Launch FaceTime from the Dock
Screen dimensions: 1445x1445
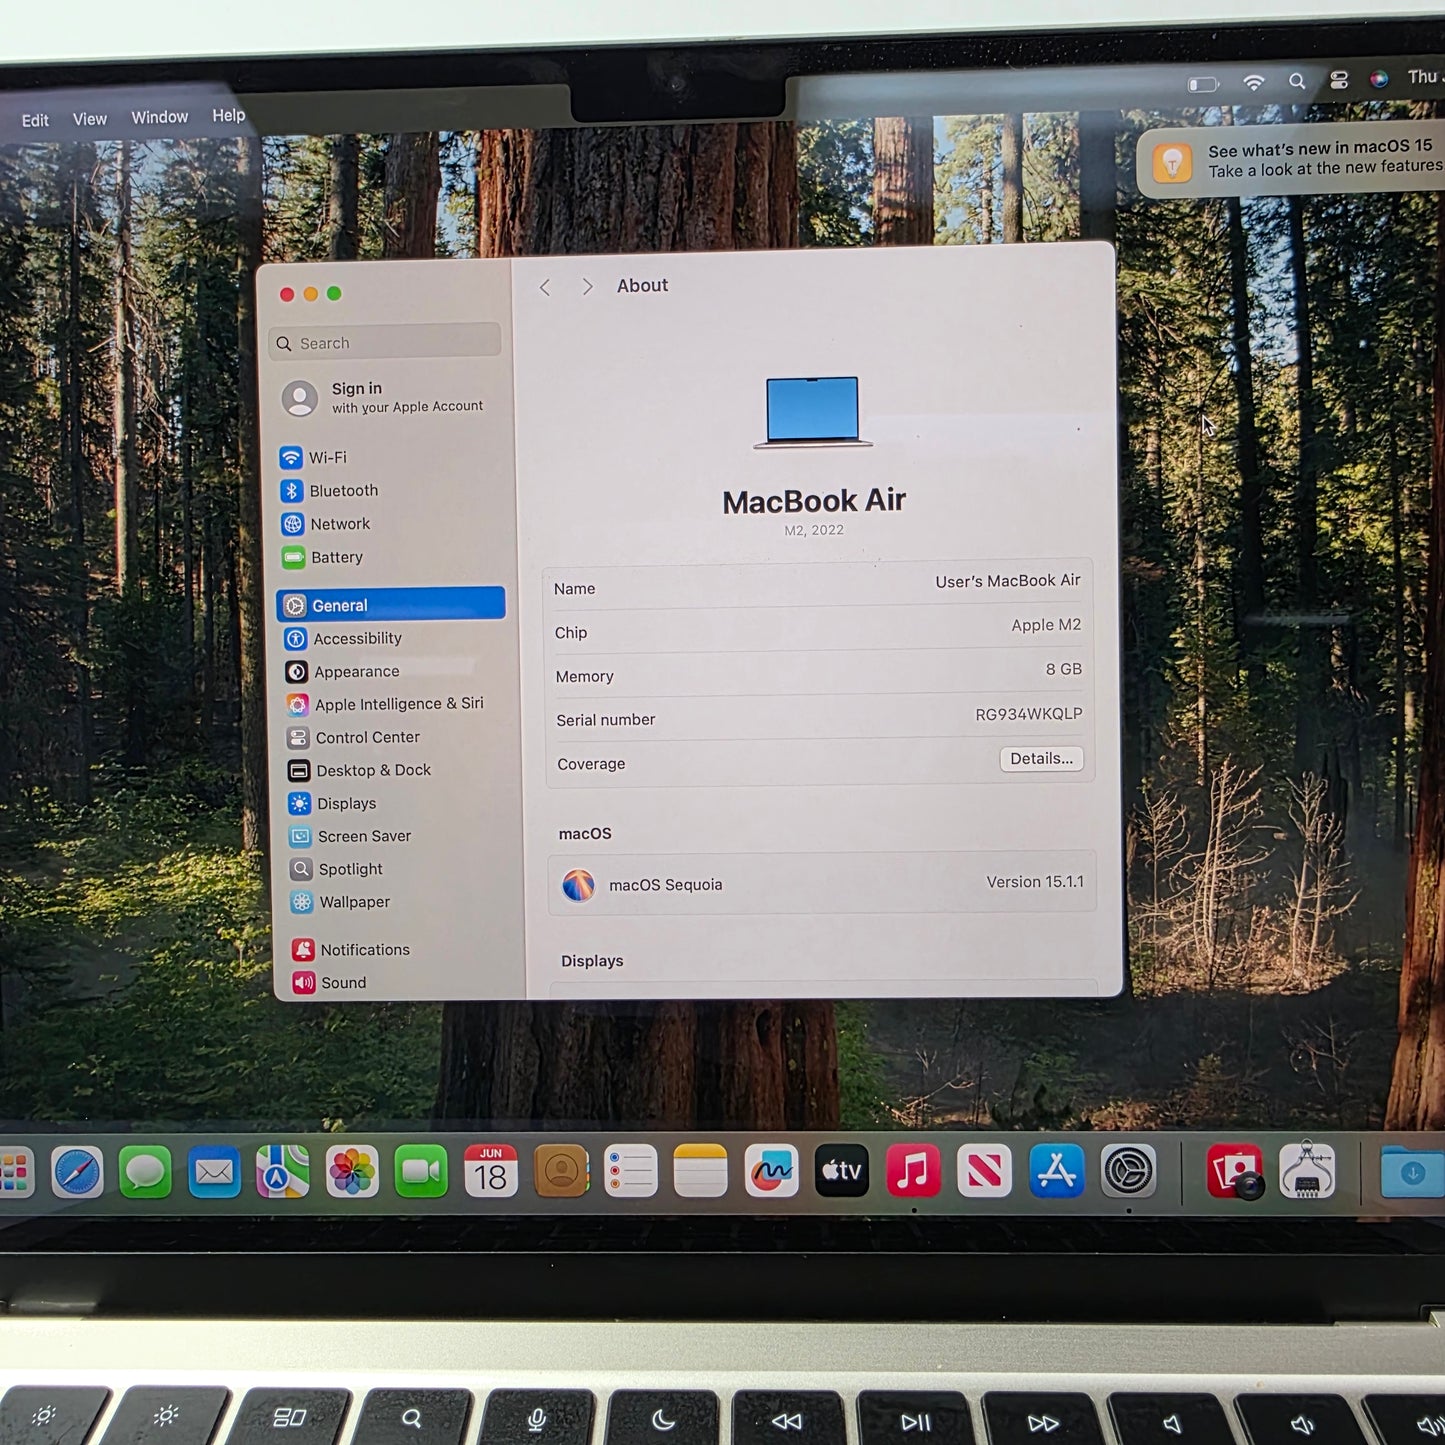421,1172
